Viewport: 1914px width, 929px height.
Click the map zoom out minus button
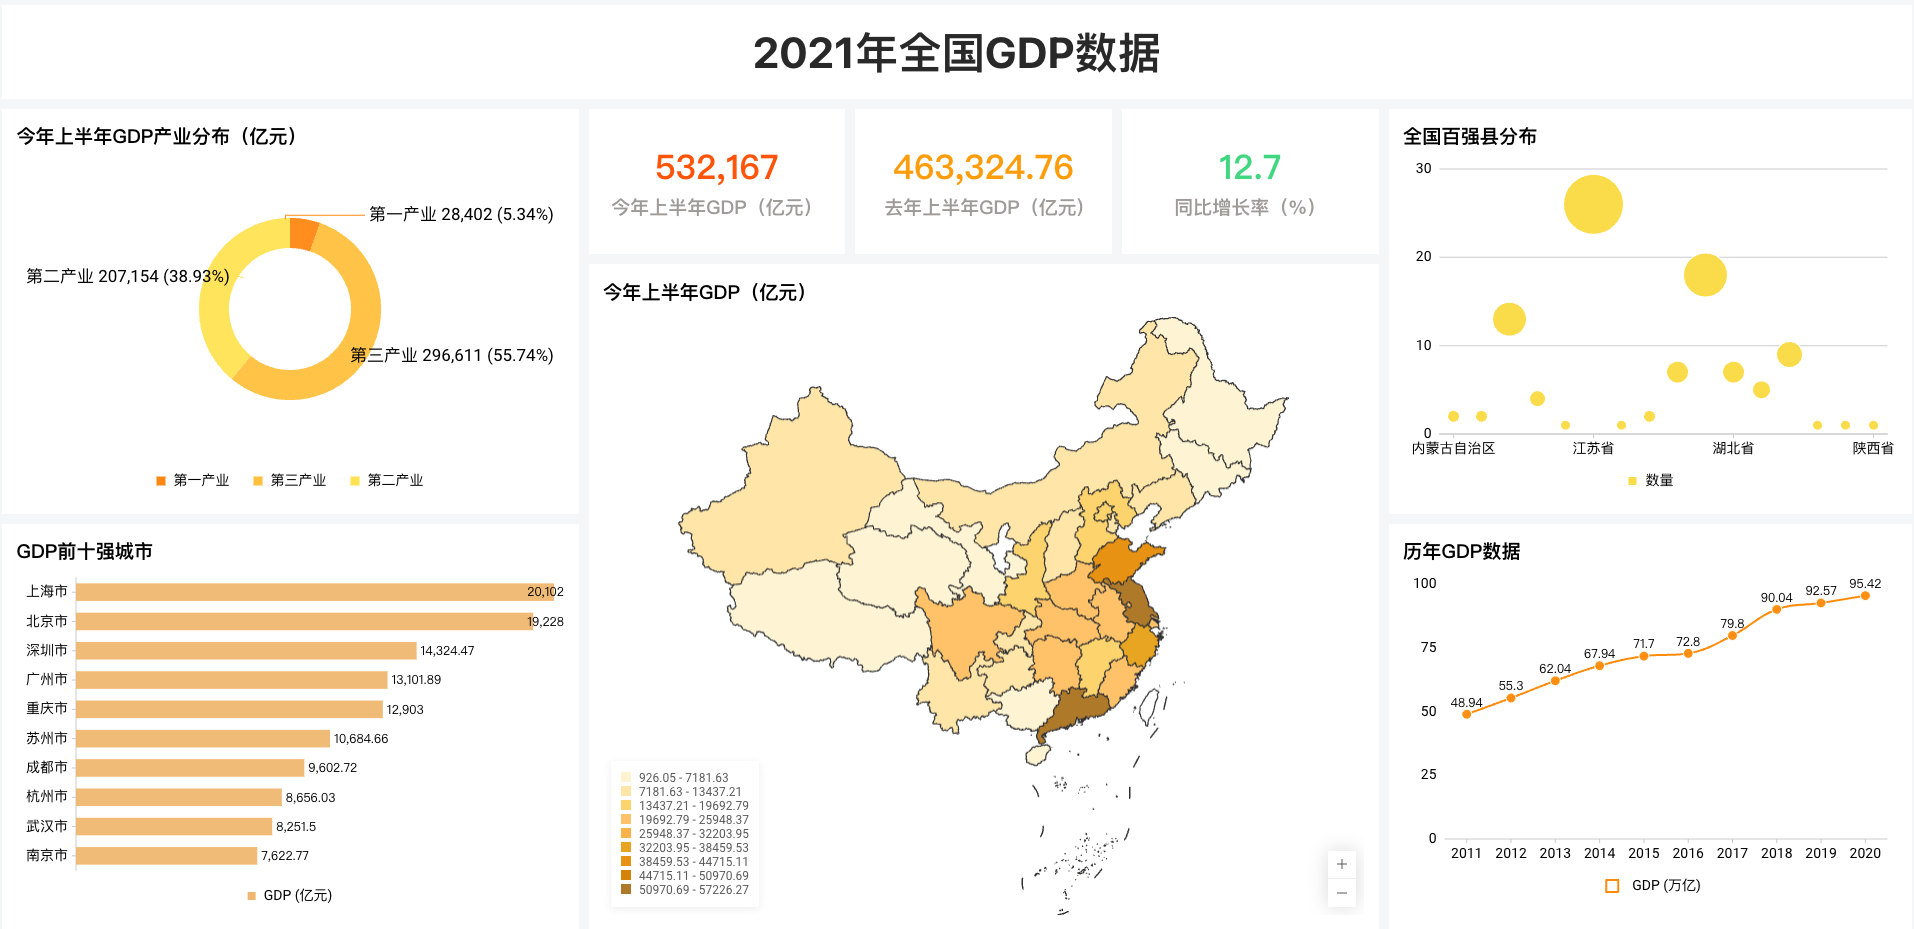click(x=1341, y=893)
